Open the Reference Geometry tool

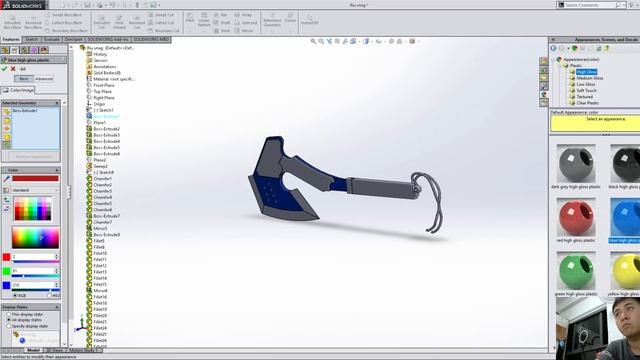(x=272, y=20)
